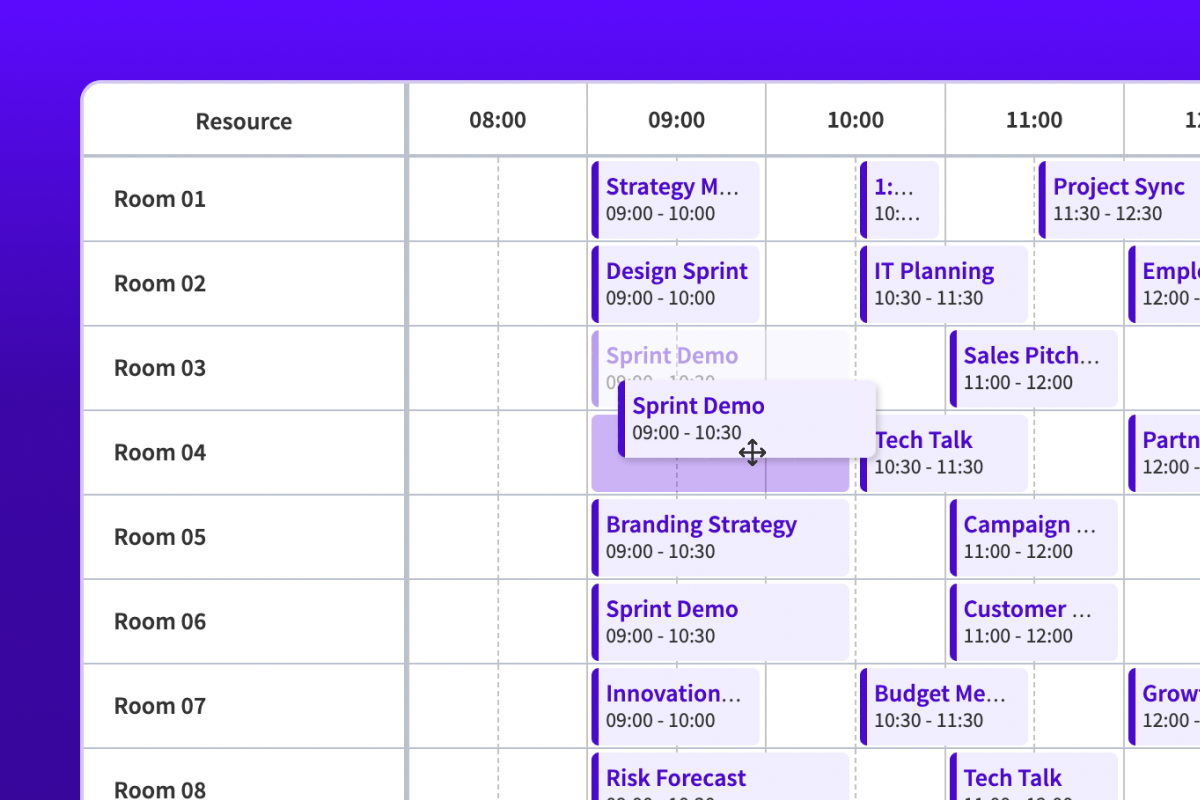Select the 08:00 time column header
The width and height of the screenshot is (1200, 800).
tap(497, 121)
